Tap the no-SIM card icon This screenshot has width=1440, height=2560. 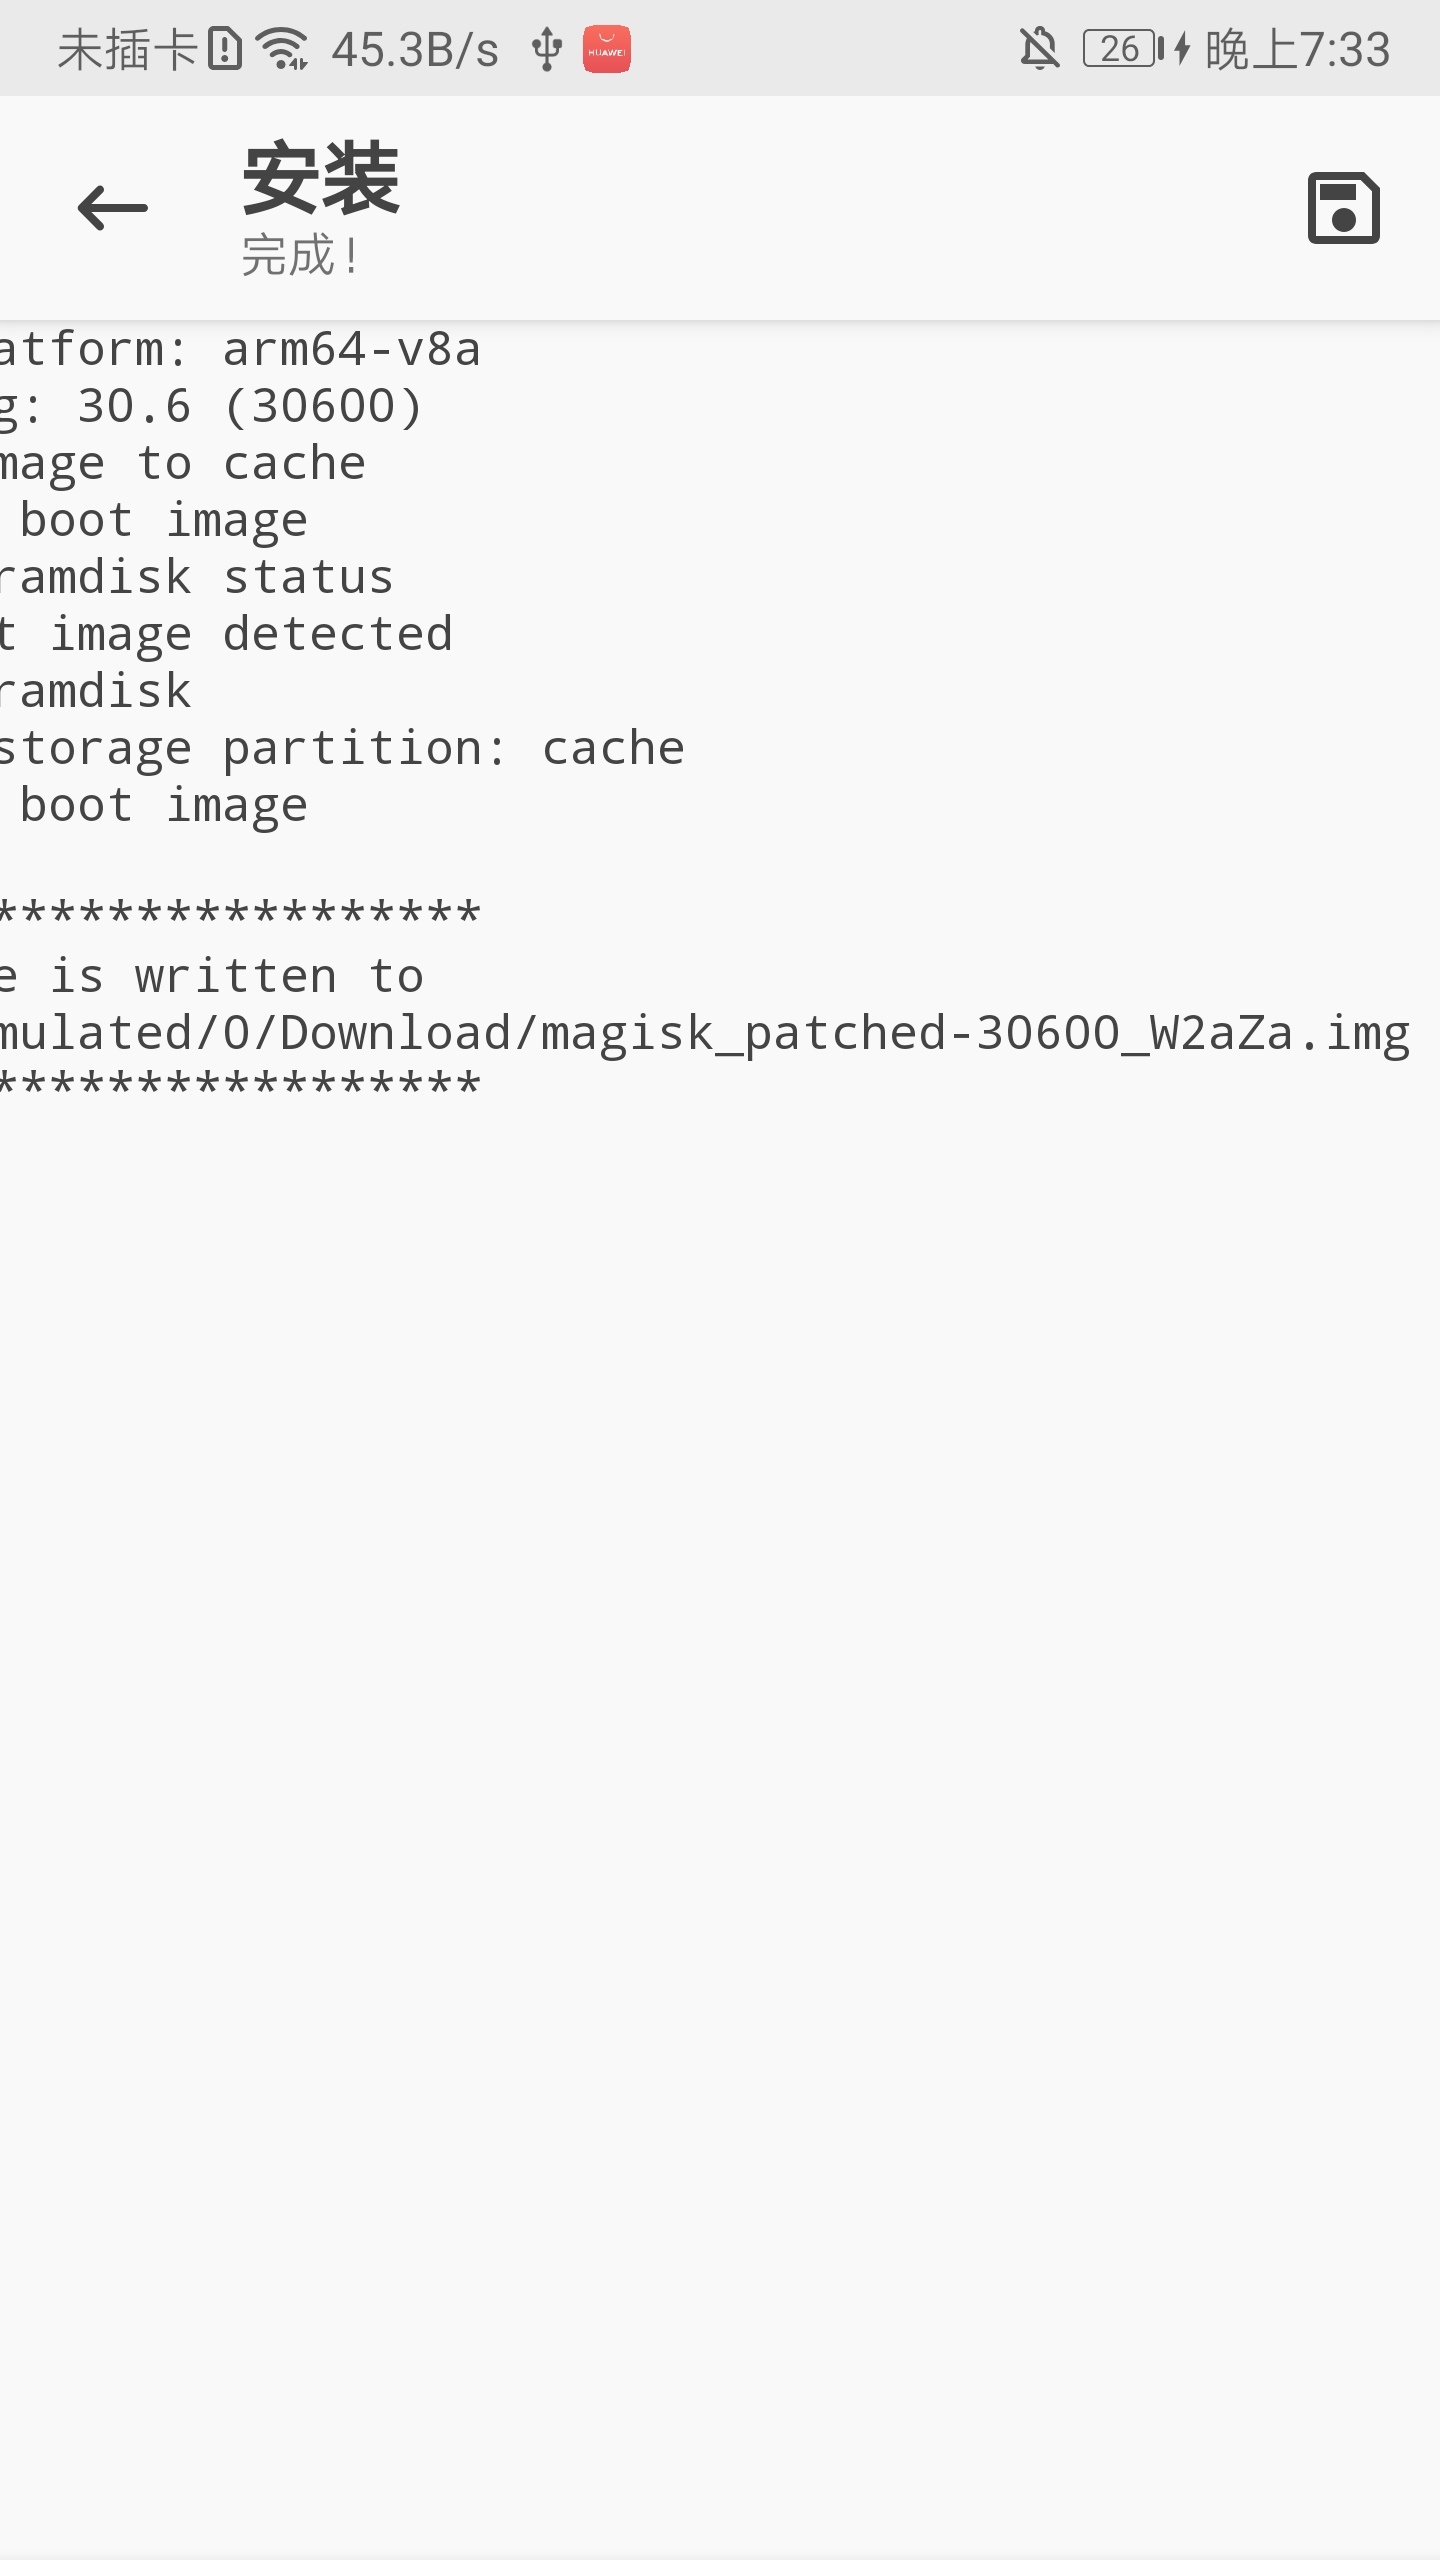coord(225,49)
